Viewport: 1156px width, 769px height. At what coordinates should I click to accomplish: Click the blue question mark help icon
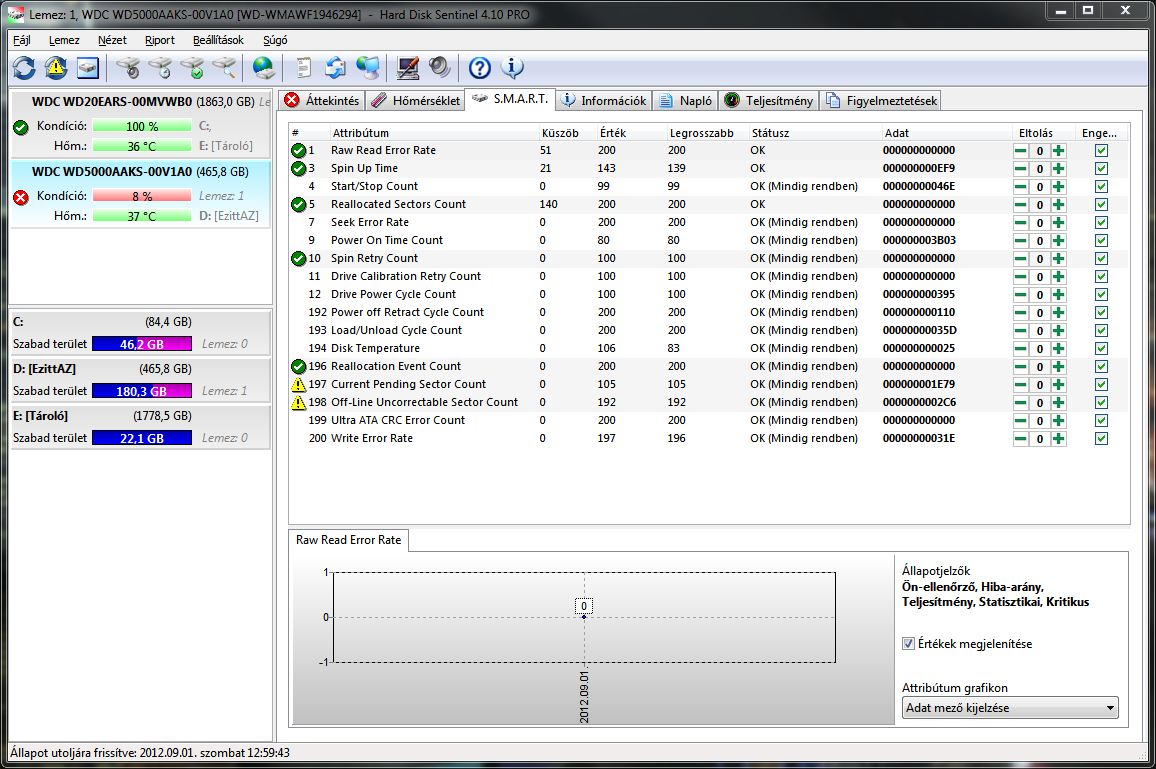coord(479,68)
